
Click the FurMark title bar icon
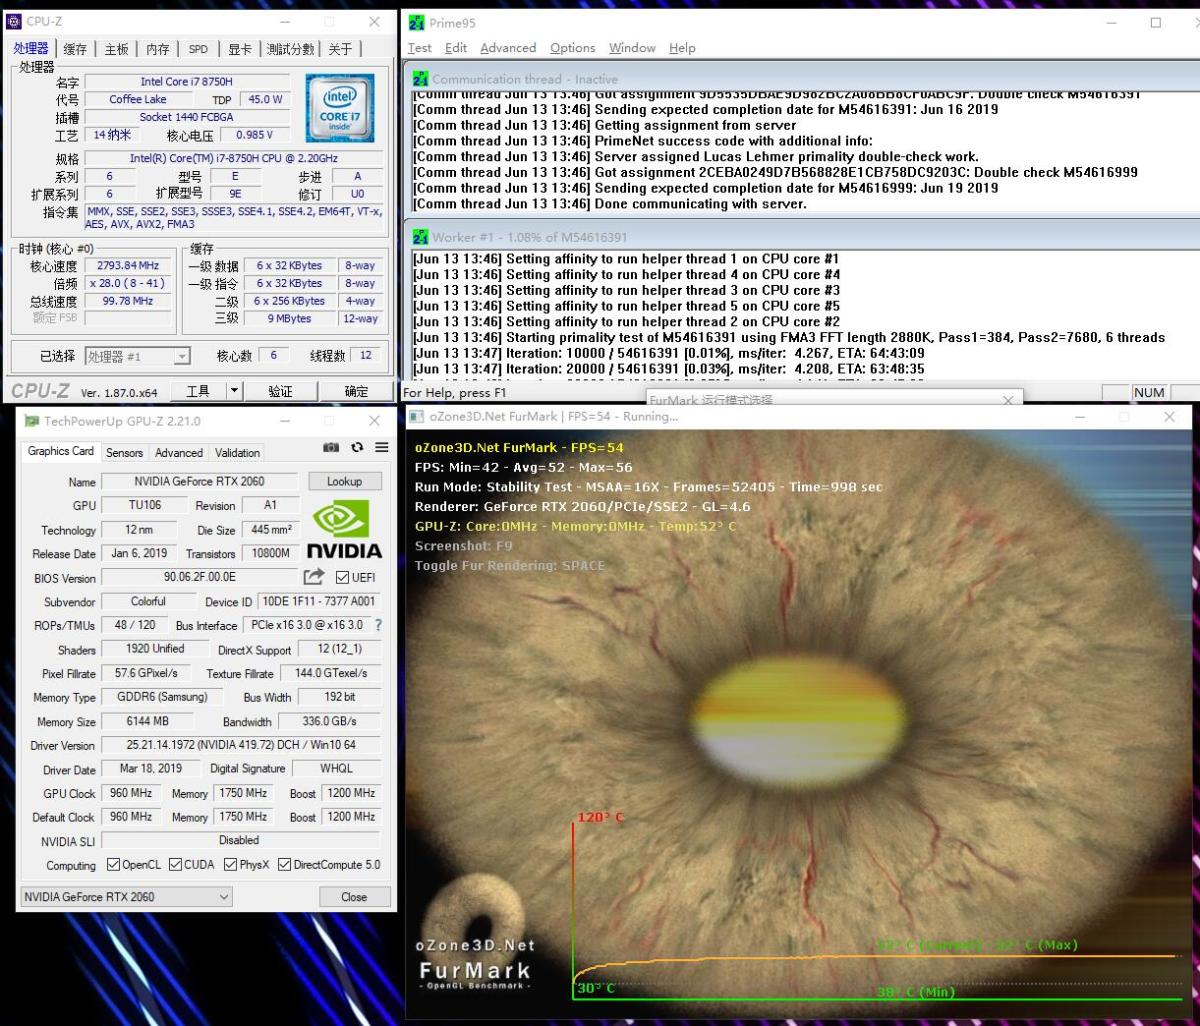click(x=417, y=417)
